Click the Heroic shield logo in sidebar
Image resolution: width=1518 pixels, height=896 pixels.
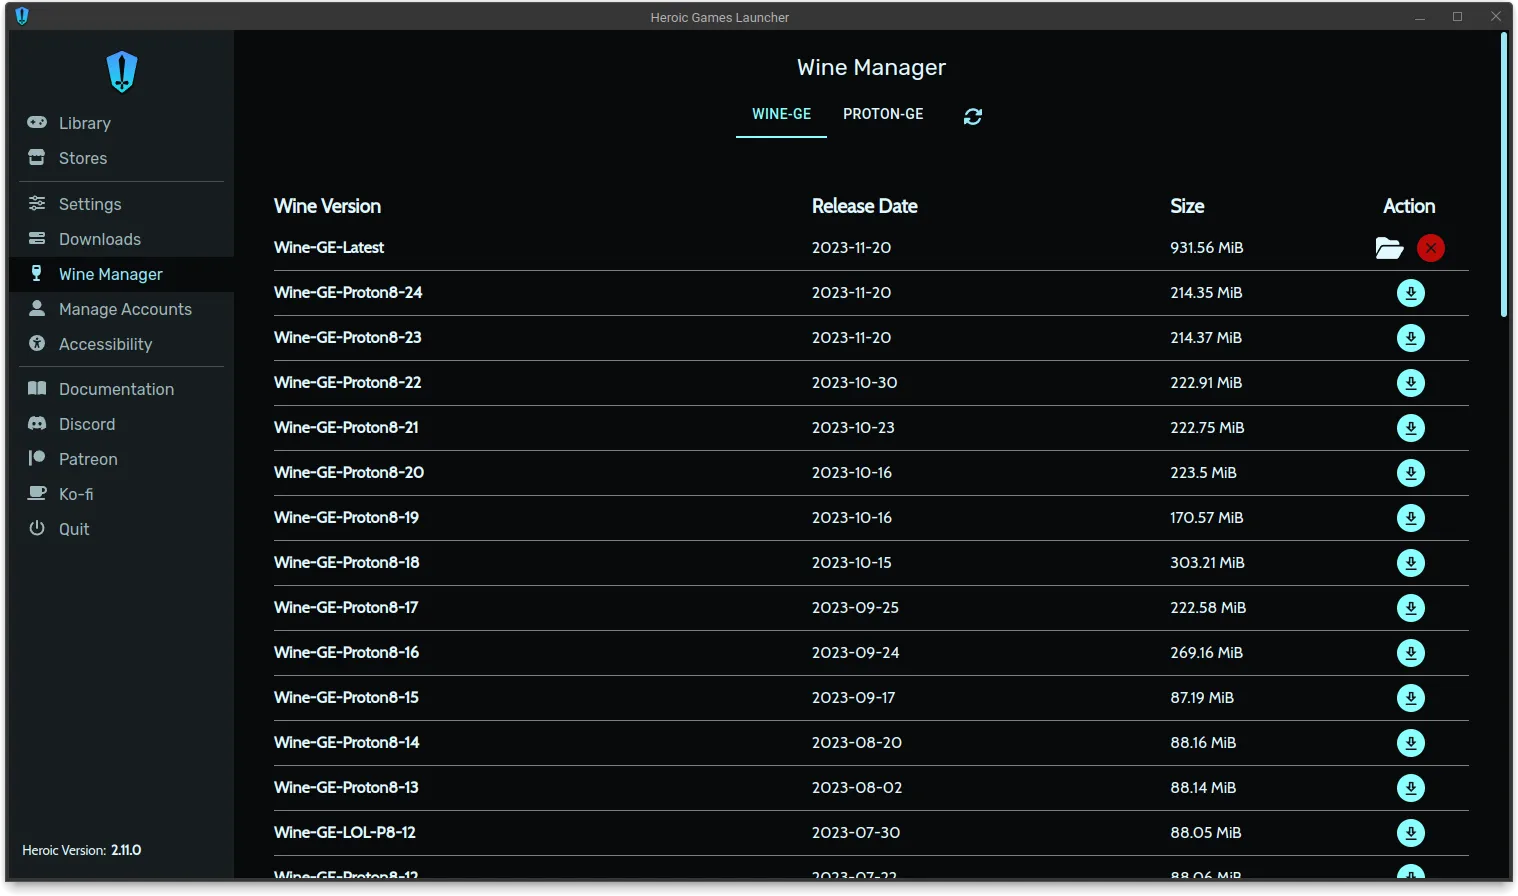122,72
